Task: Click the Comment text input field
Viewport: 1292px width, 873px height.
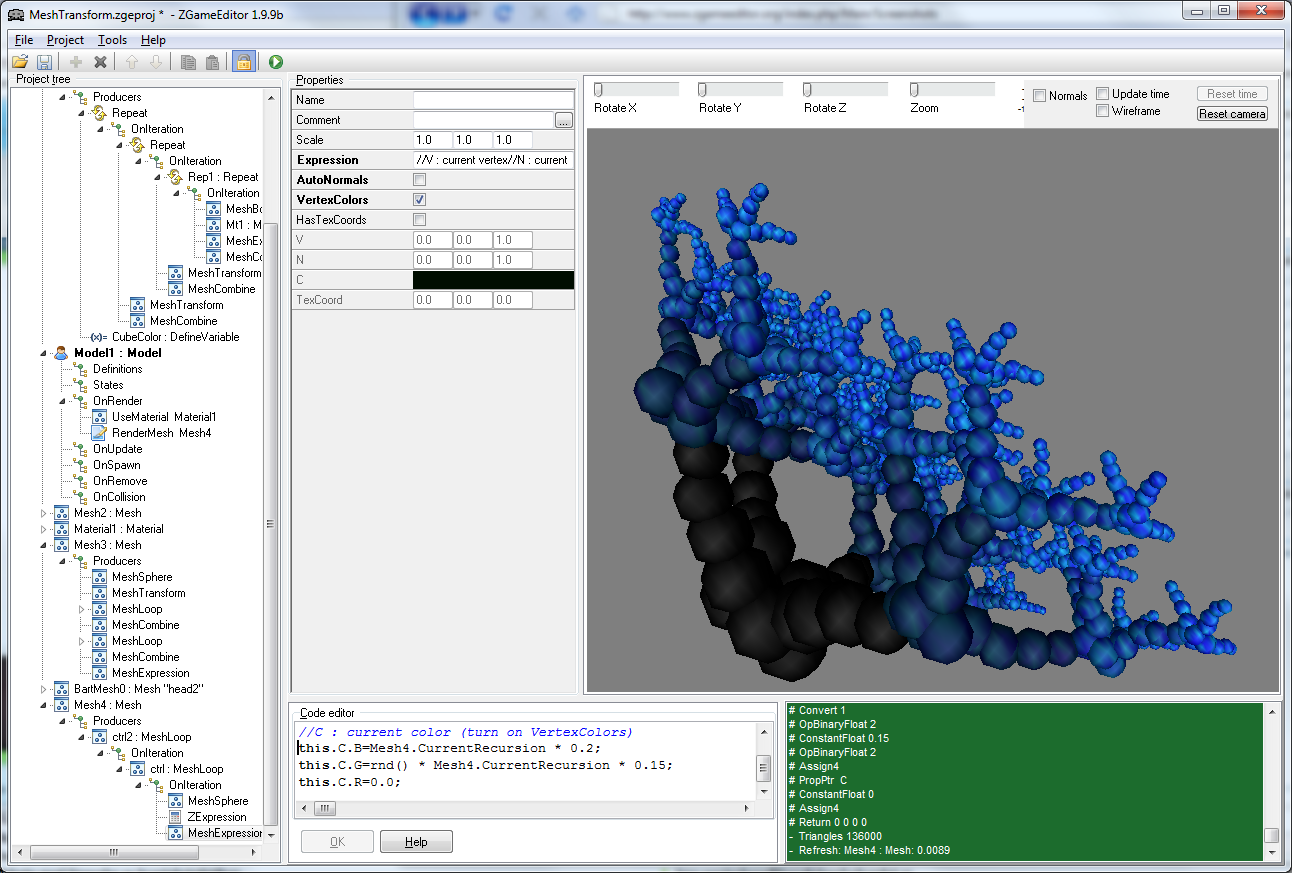Action: pos(483,120)
